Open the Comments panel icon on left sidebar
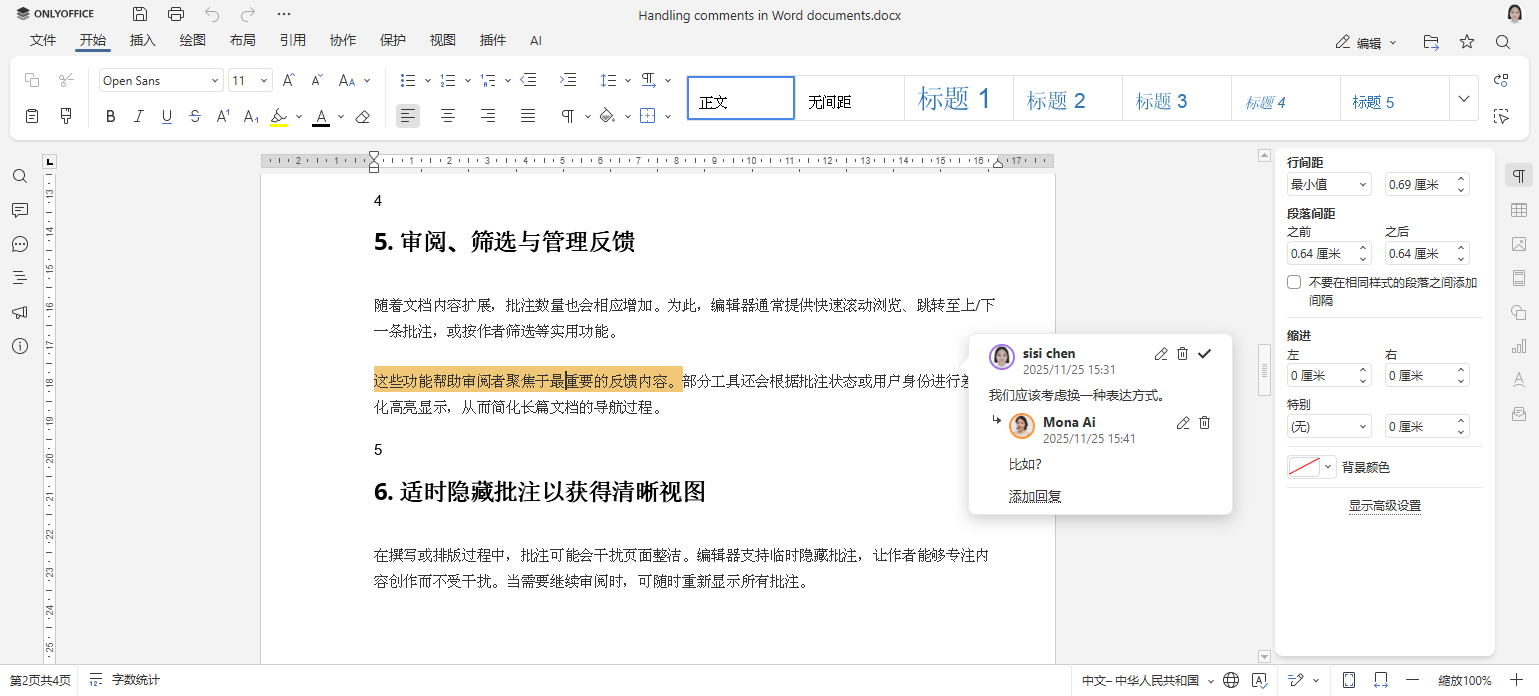1539x696 pixels. (20, 210)
